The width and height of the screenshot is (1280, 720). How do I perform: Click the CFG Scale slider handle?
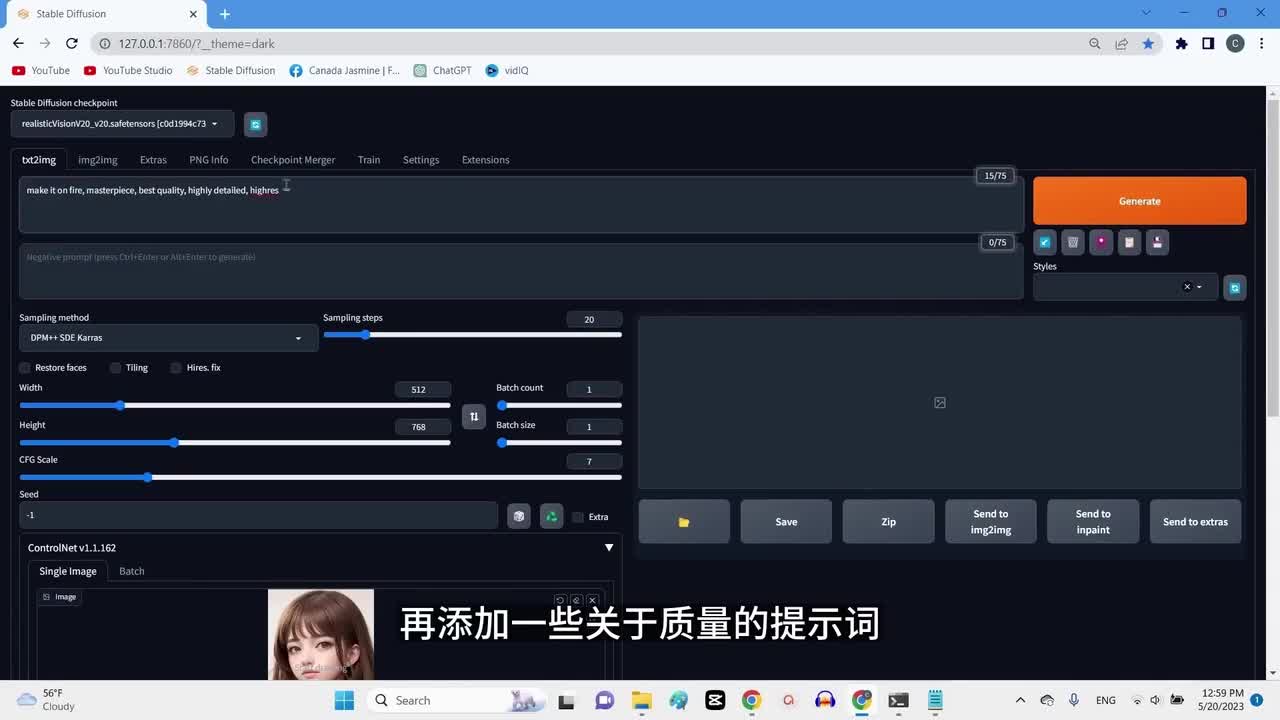148,477
